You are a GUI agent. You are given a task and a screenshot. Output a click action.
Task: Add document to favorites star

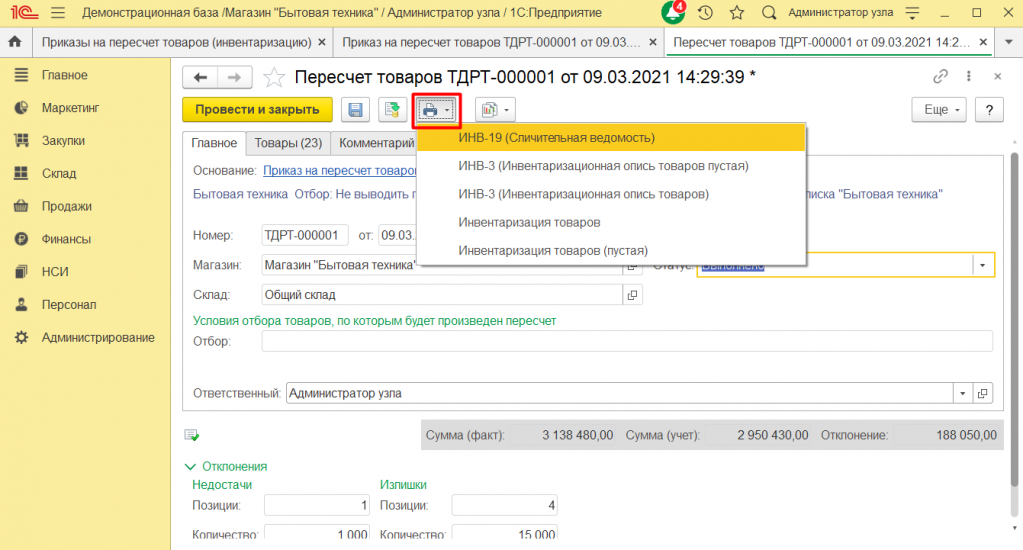click(x=274, y=78)
